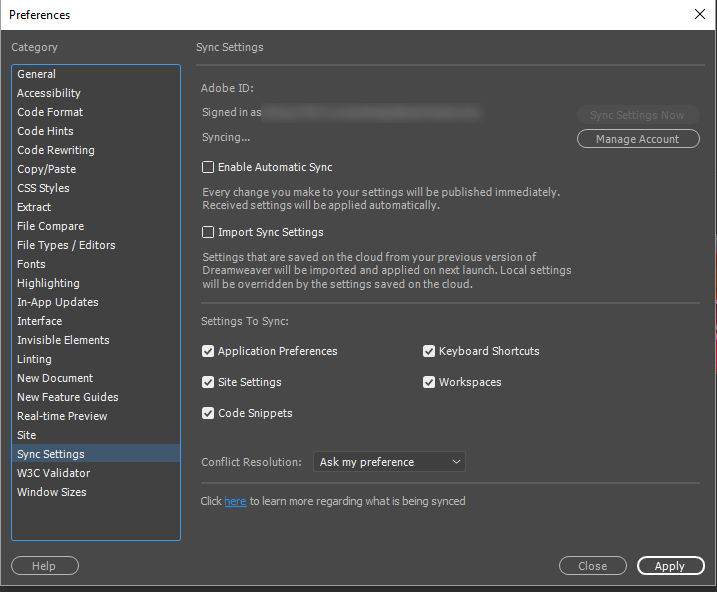This screenshot has width=717, height=592.
Task: Enable the Automatic Sync checkbox
Action: (x=208, y=167)
